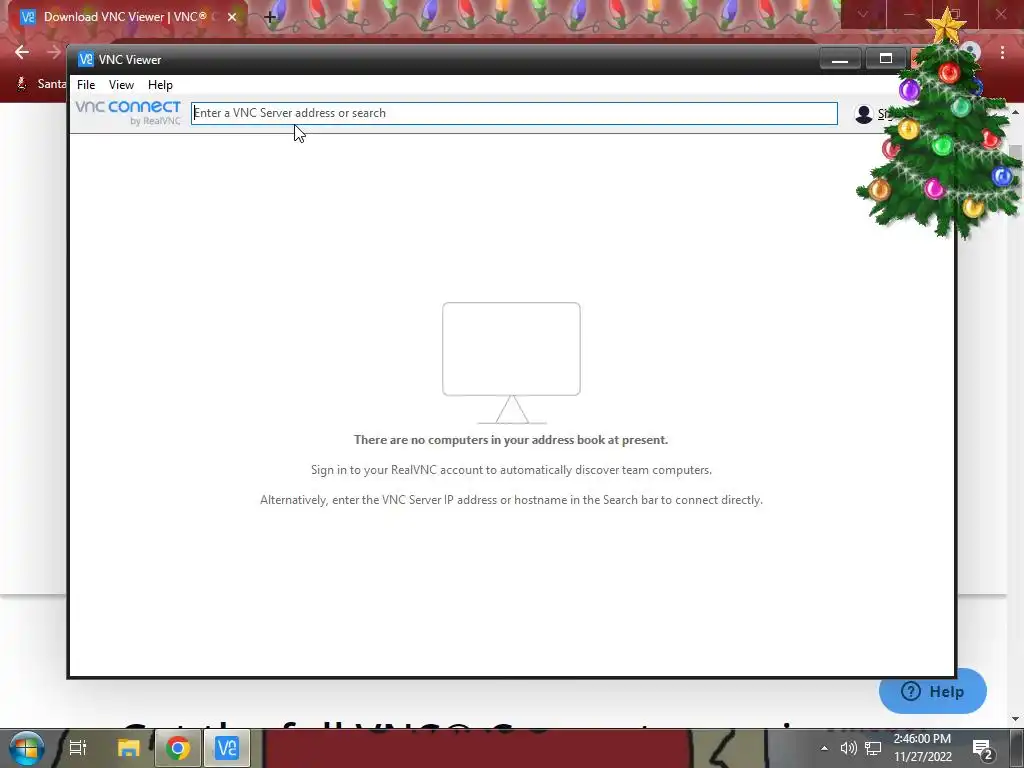Screen dimensions: 1024x768
Task: Open the notification center icon
Action: coord(983,749)
